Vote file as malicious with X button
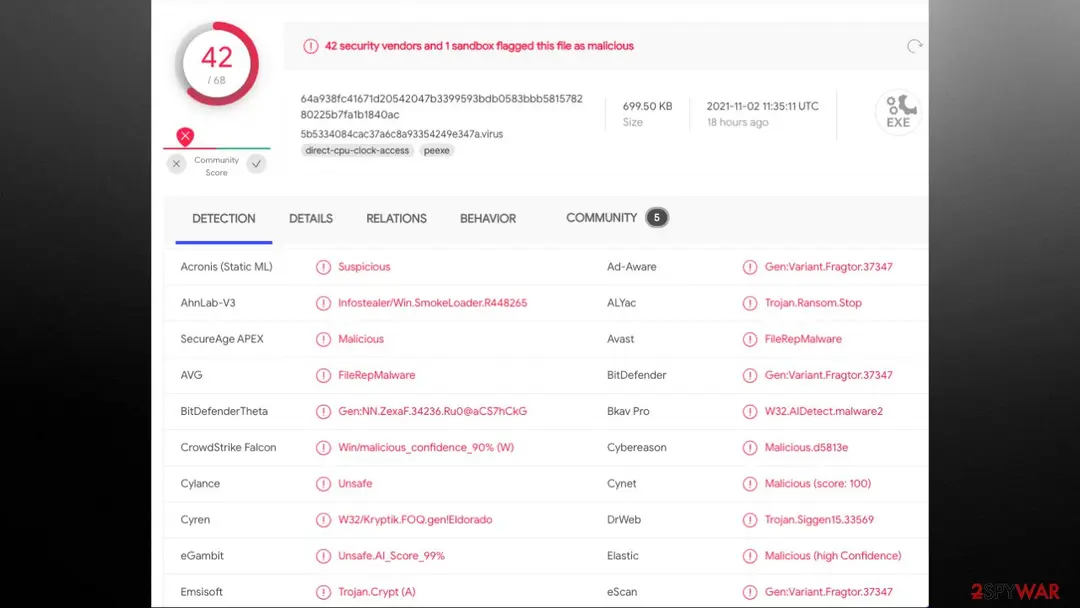Image resolution: width=1080 pixels, height=608 pixels. (176, 164)
